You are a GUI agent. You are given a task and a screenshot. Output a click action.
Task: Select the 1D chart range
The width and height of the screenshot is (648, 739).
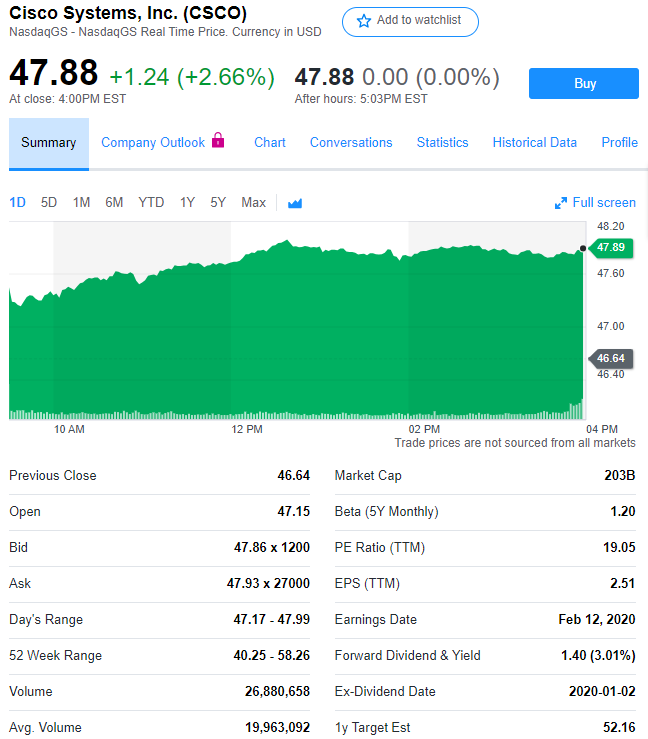18,203
